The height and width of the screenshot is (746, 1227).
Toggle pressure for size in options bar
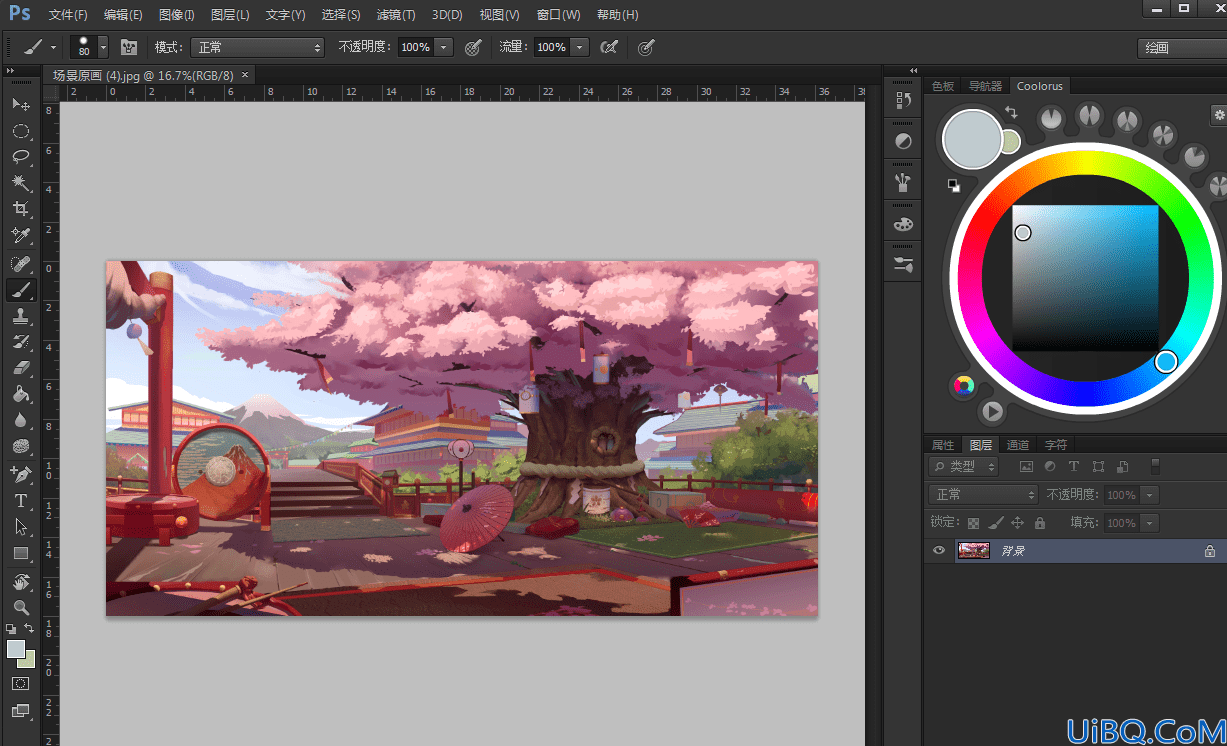coord(646,47)
